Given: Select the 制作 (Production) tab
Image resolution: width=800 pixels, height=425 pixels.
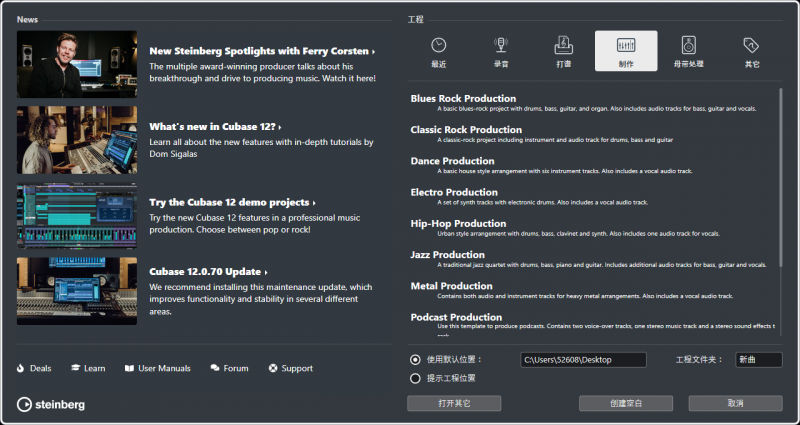Looking at the screenshot, I should point(626,50).
